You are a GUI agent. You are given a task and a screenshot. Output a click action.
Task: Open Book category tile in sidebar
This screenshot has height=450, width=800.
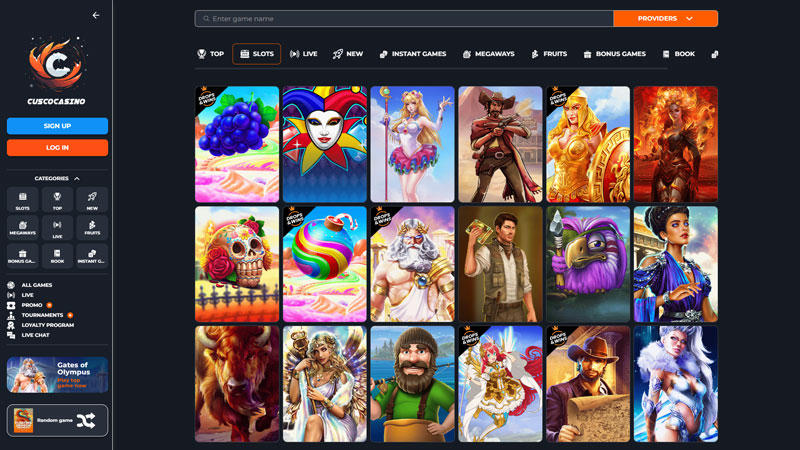[x=57, y=256]
